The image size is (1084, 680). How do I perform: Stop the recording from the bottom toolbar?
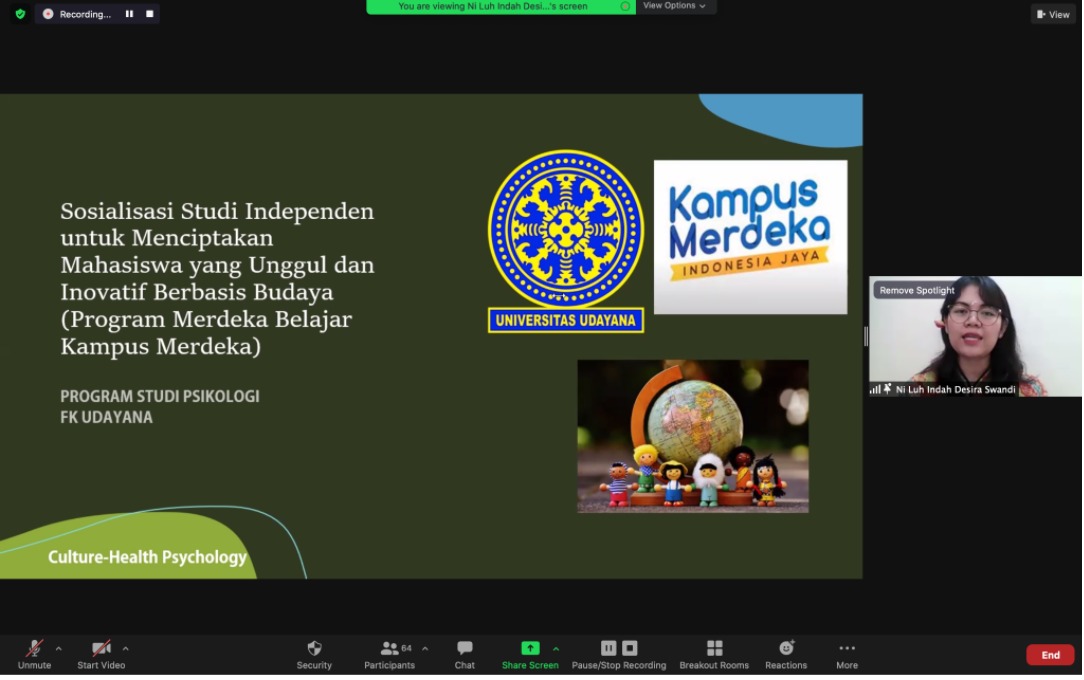click(630, 648)
